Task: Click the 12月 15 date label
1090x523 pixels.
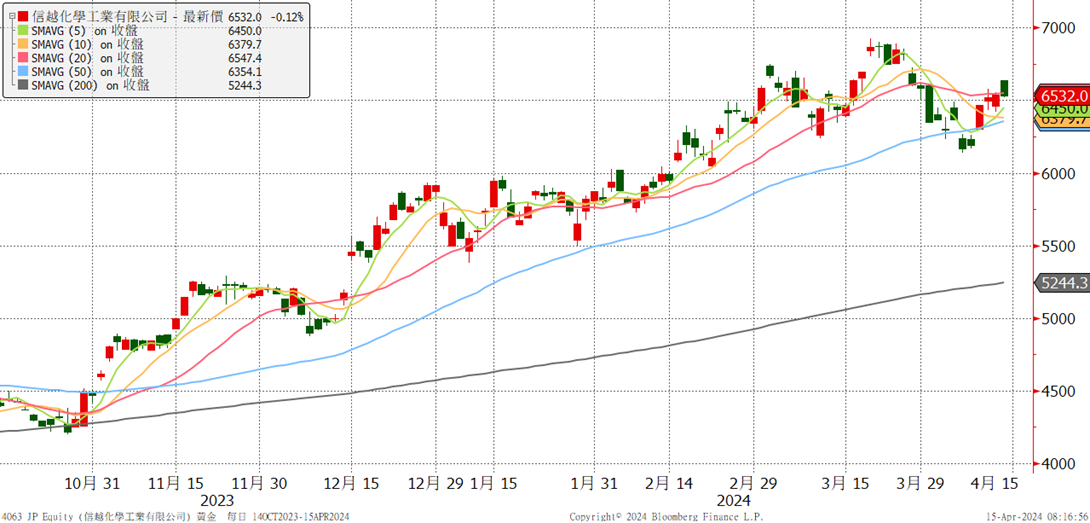Action: pos(353,483)
